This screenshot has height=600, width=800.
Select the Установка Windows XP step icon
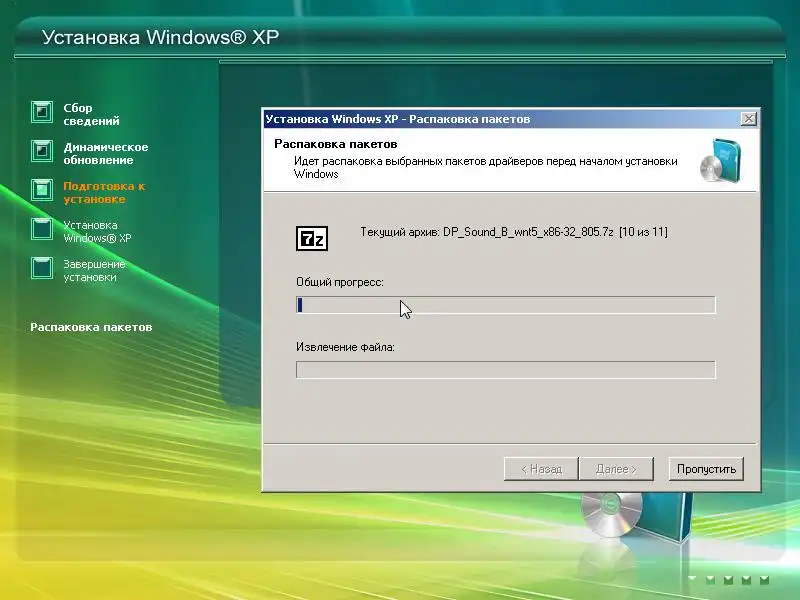click(42, 229)
